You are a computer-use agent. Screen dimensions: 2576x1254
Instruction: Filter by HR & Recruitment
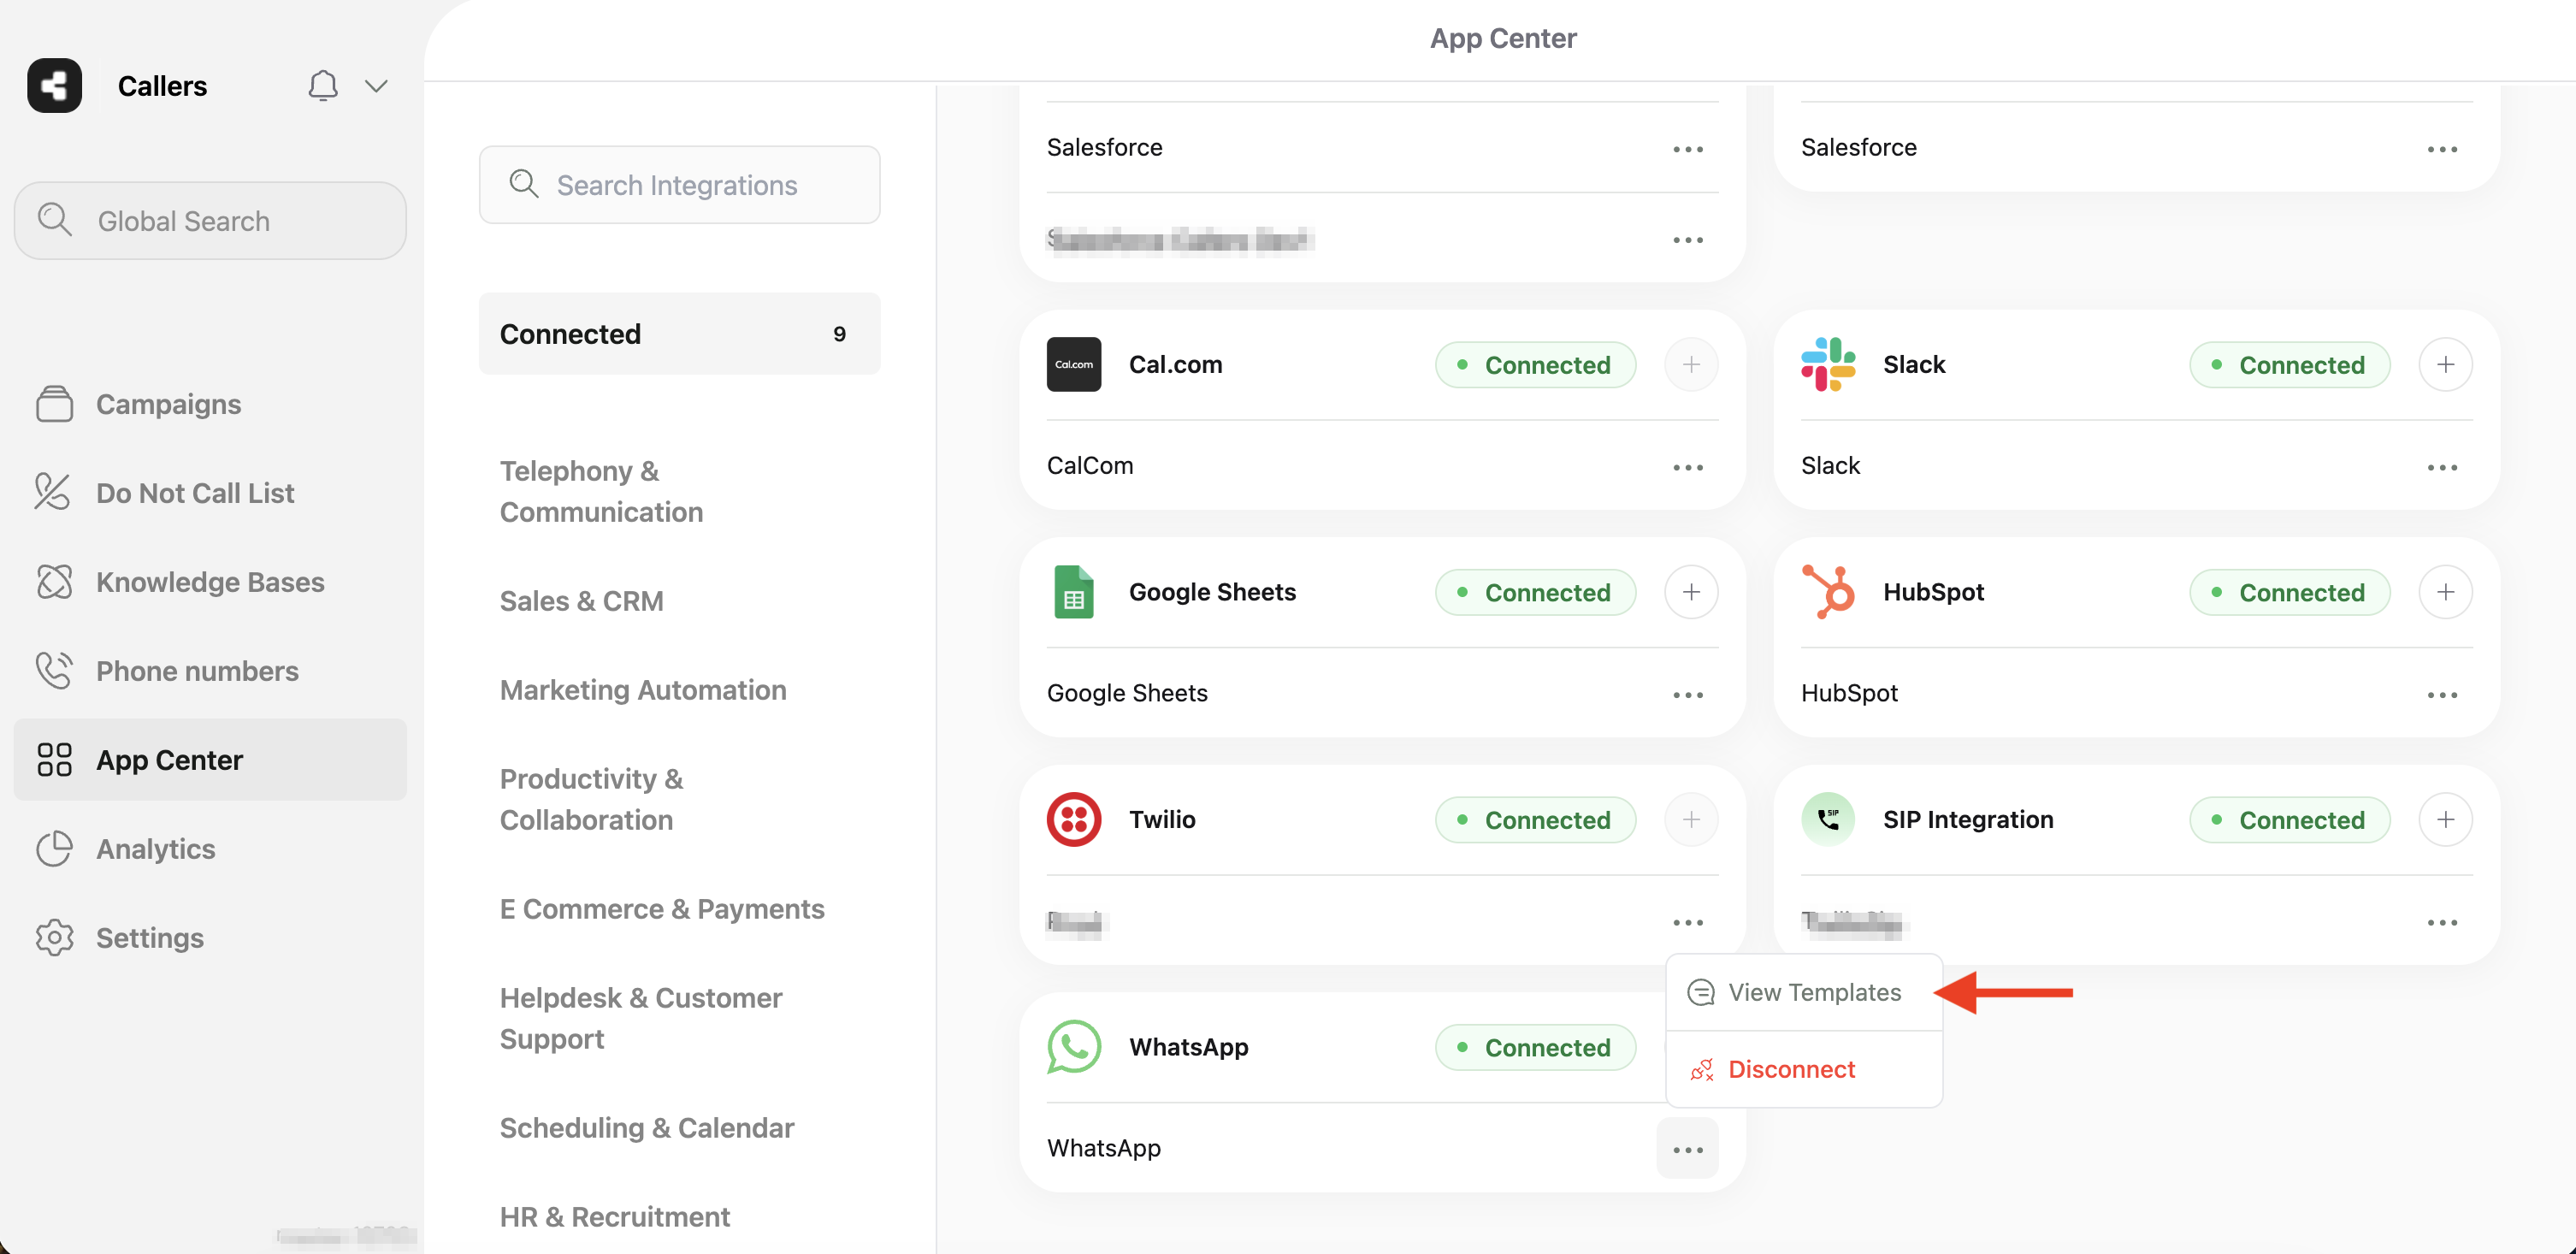[615, 1217]
